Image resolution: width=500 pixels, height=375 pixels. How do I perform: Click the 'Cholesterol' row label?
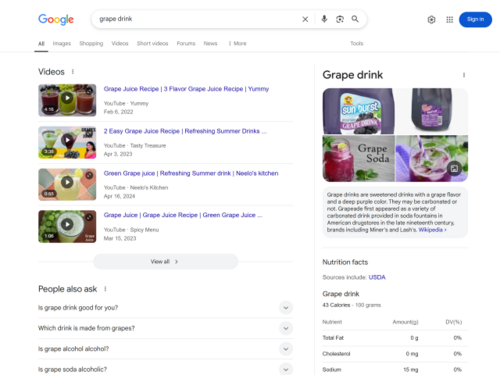point(336,354)
